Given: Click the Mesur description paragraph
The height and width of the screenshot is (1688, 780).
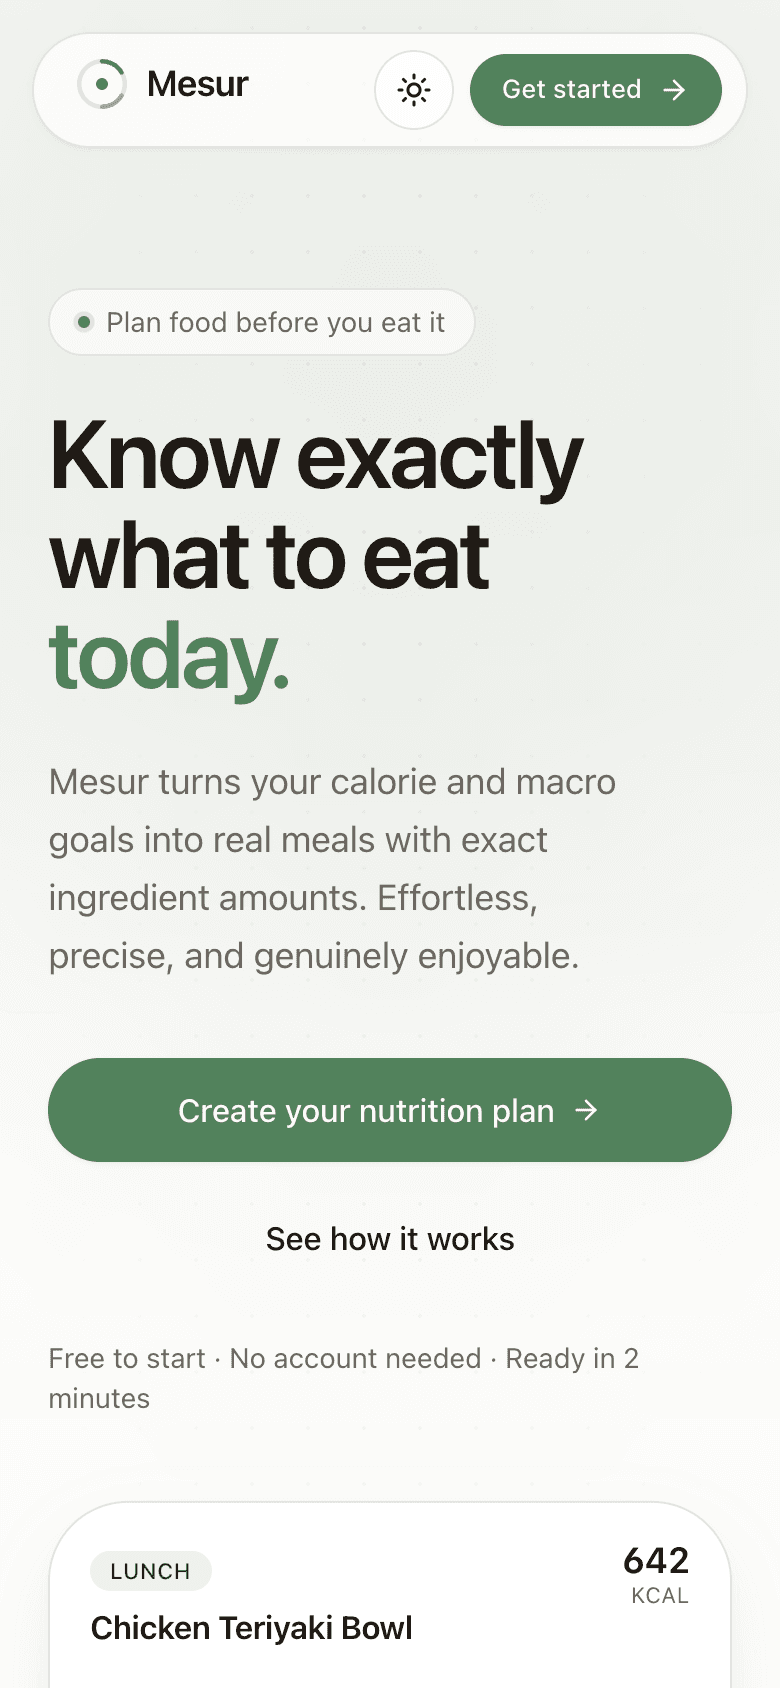Looking at the screenshot, I should (332, 869).
